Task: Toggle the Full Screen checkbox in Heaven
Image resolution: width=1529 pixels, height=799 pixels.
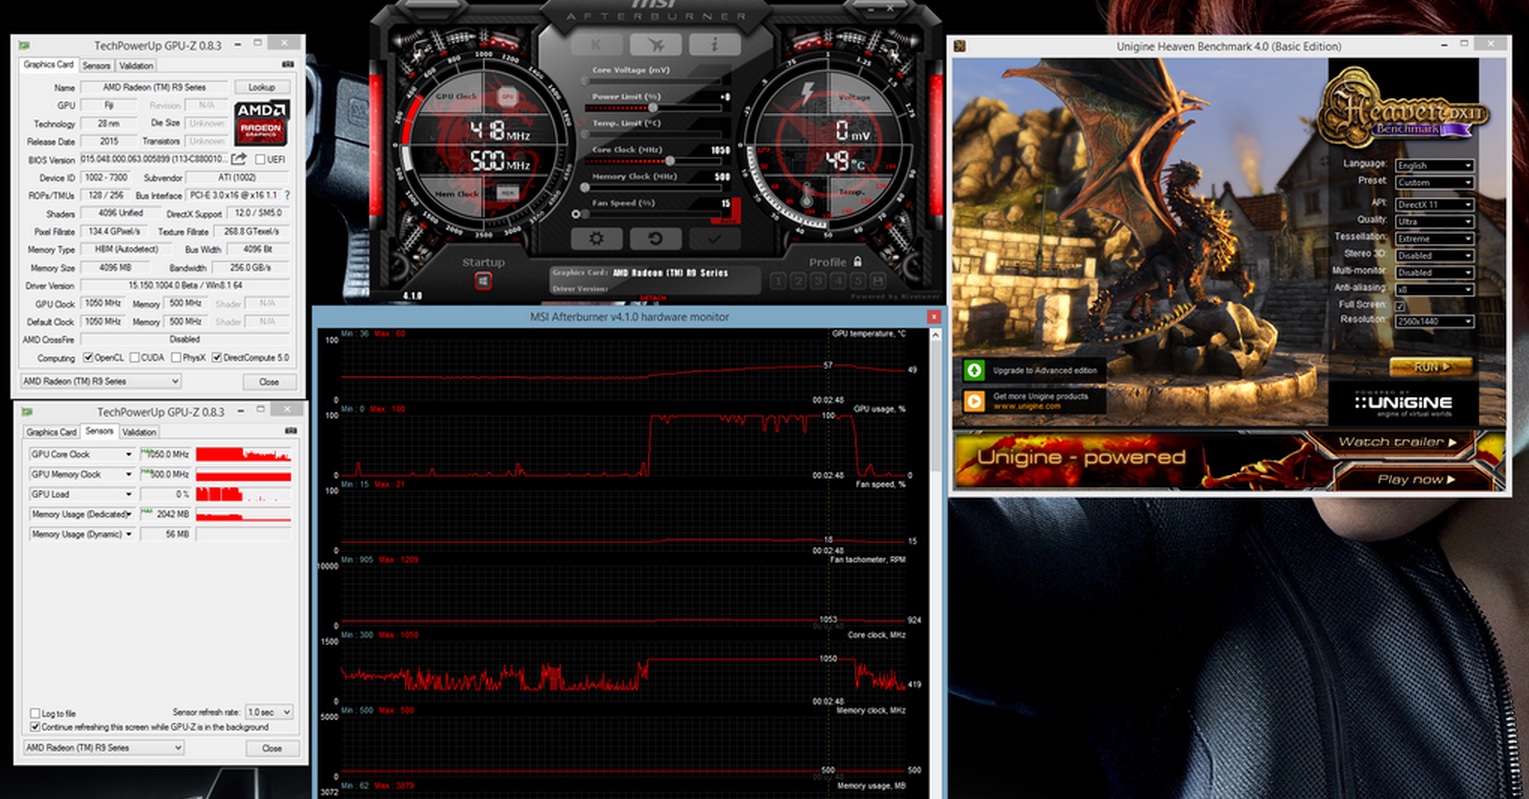Action: pos(1400,305)
